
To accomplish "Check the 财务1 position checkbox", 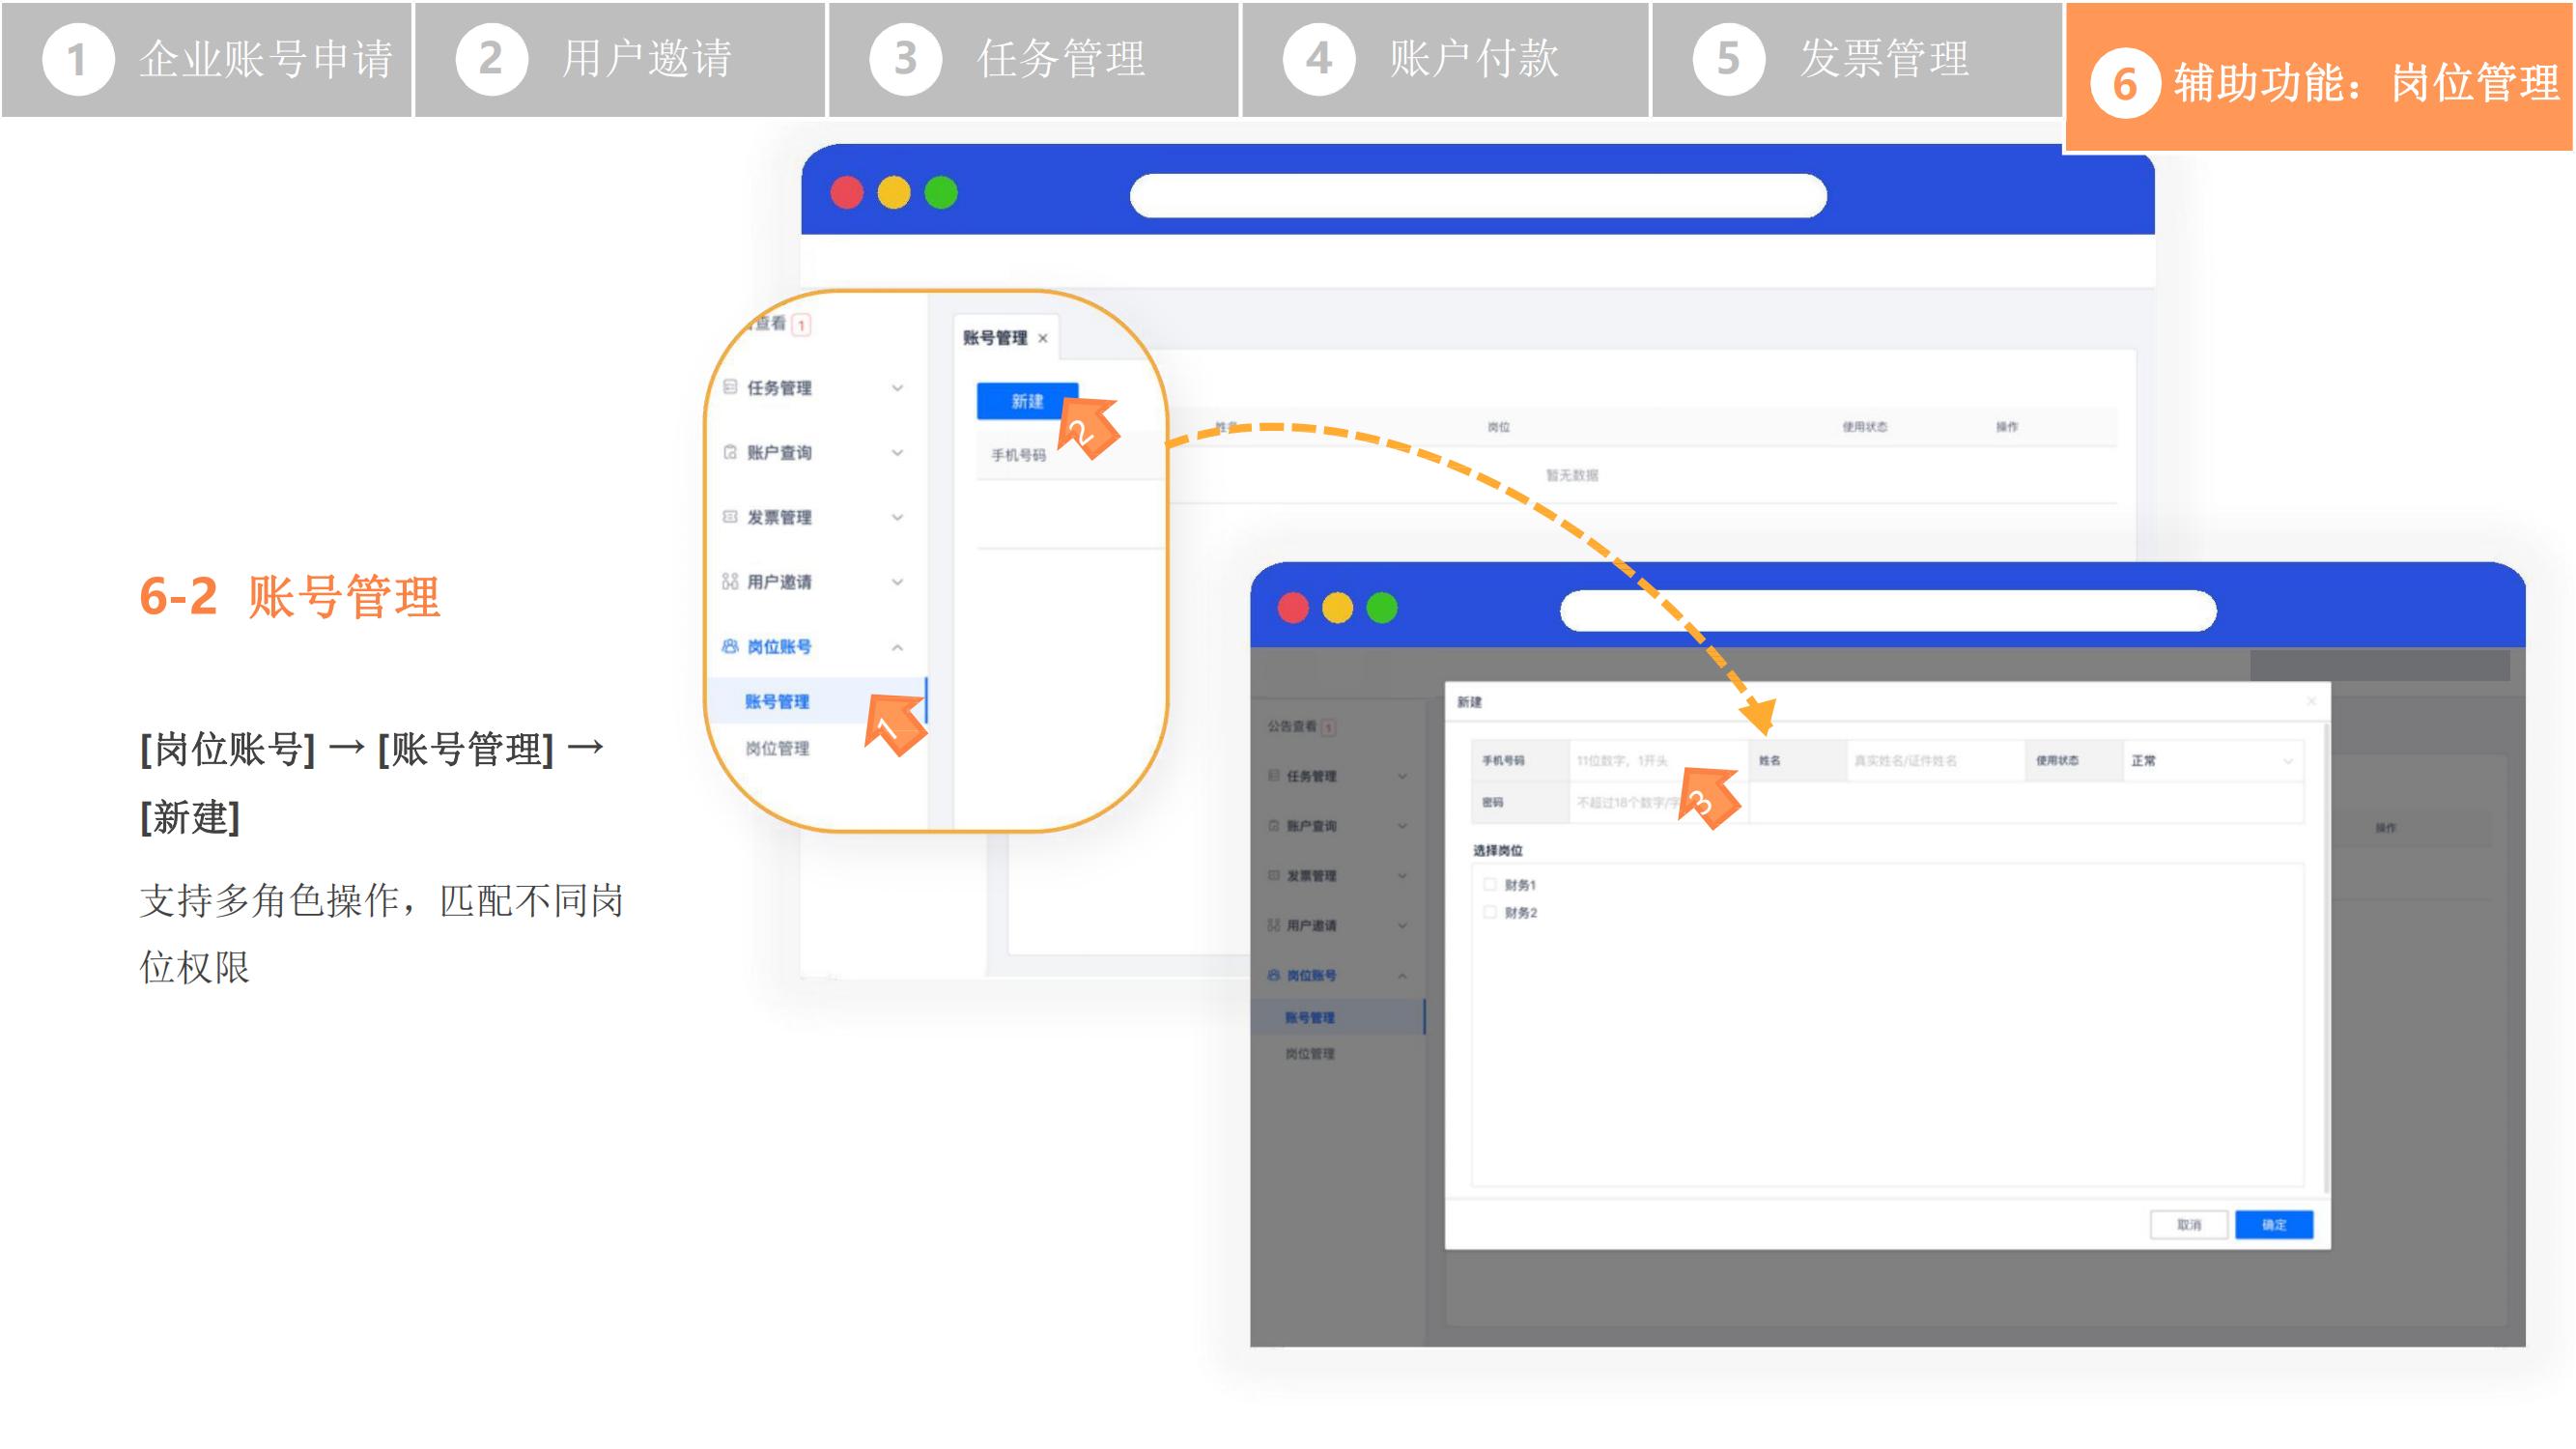I will point(1490,884).
